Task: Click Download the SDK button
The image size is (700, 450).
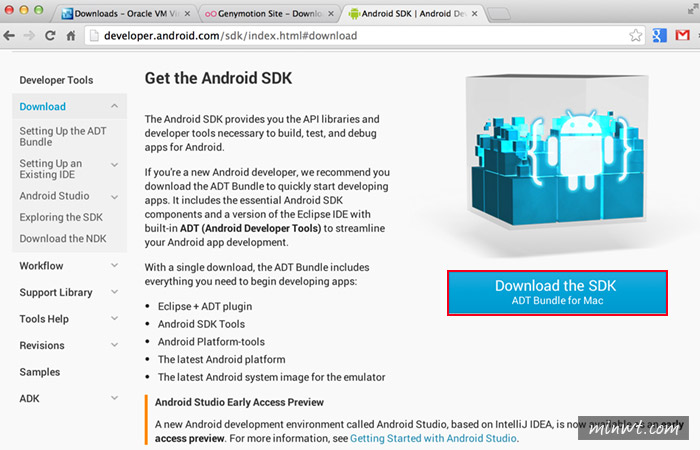Action: point(557,292)
